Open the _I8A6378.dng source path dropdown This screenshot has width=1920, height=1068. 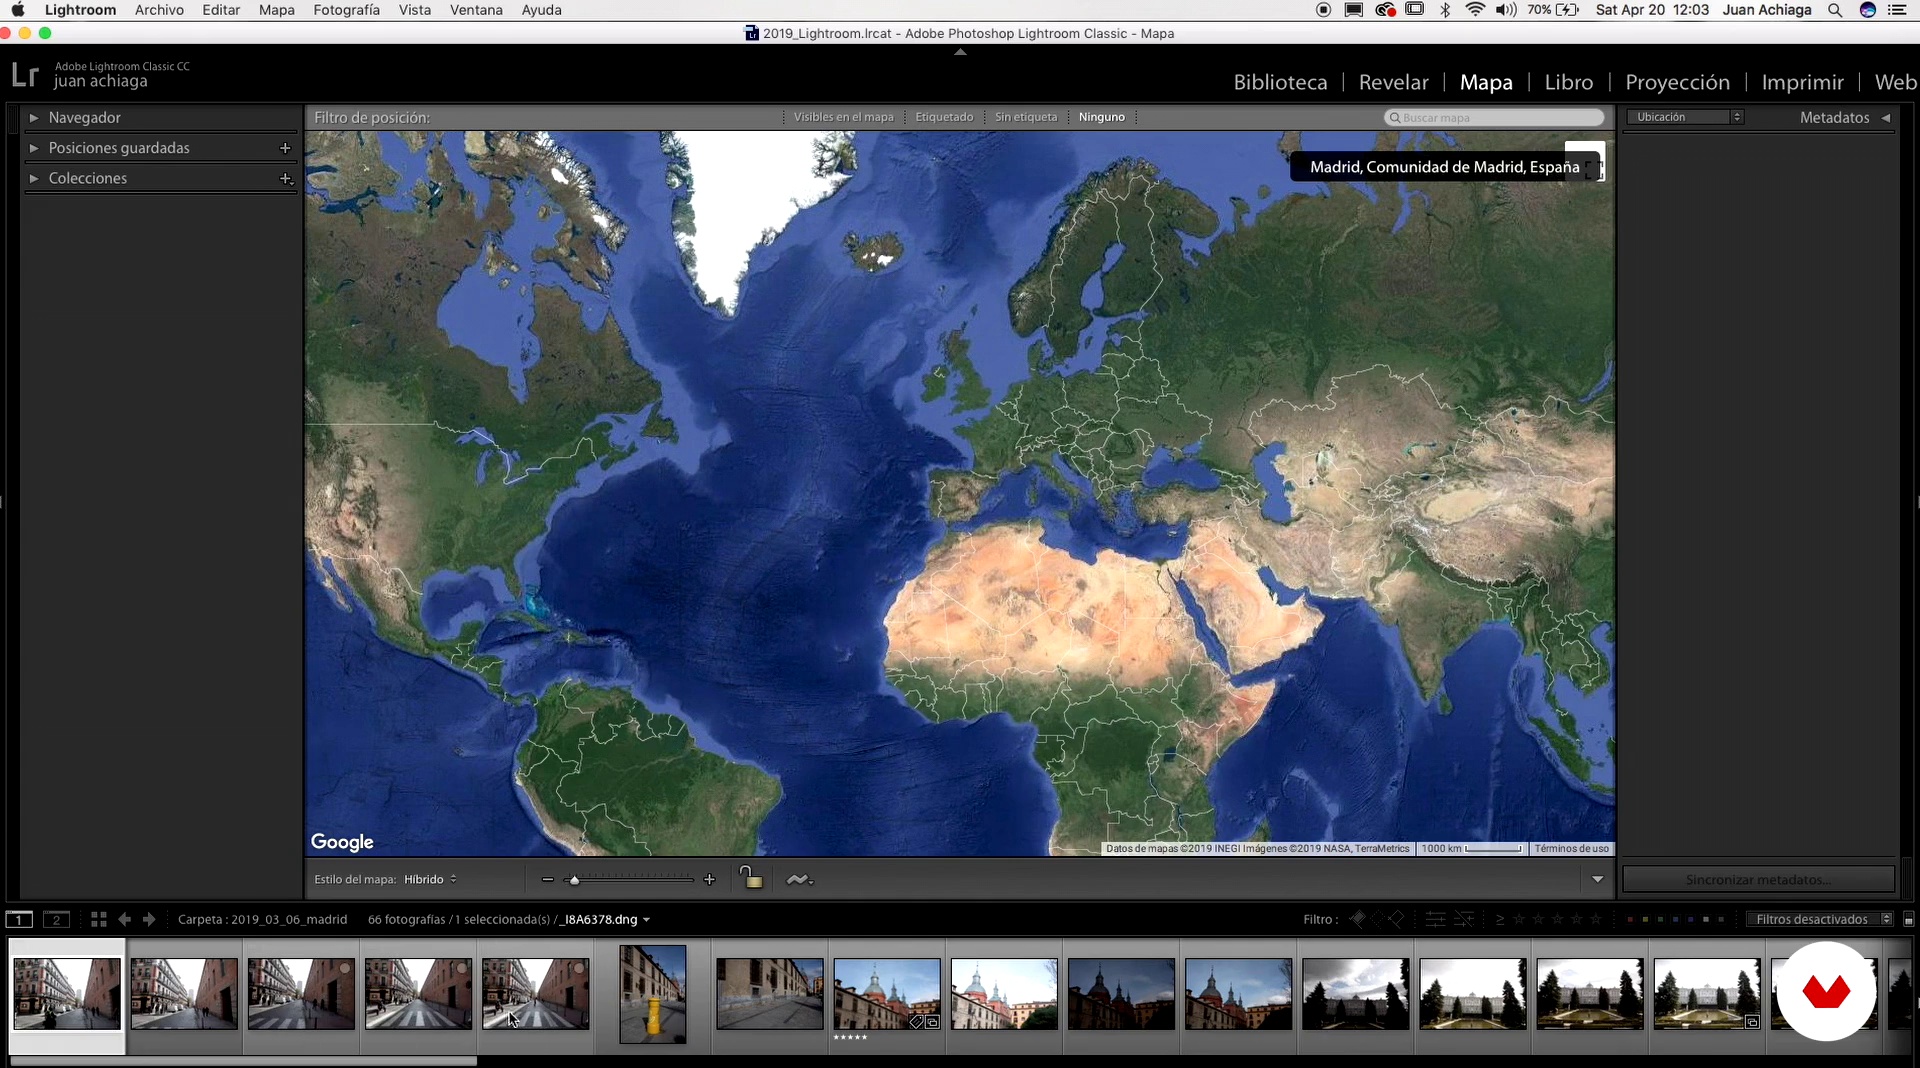607,920
